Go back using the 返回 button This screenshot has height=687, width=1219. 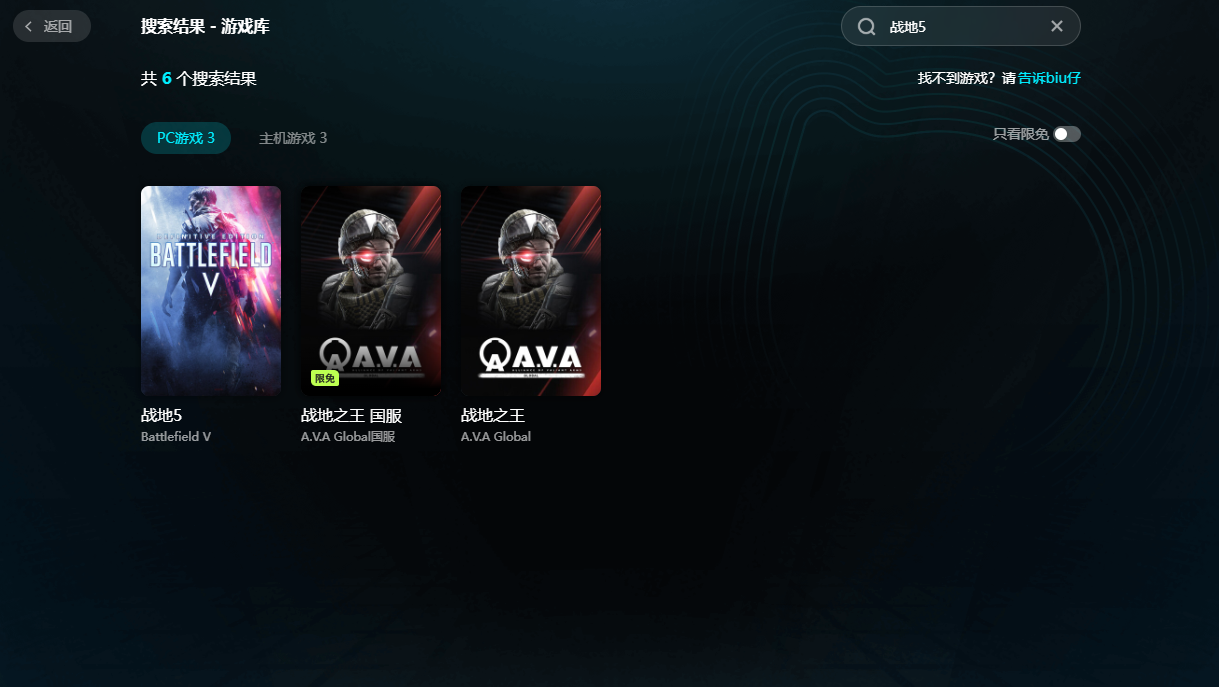(x=52, y=26)
